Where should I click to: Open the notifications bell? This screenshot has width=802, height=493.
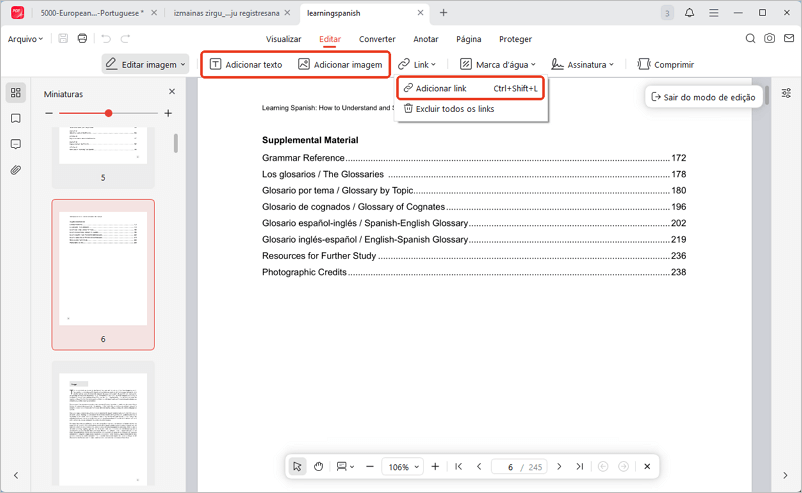(x=689, y=13)
